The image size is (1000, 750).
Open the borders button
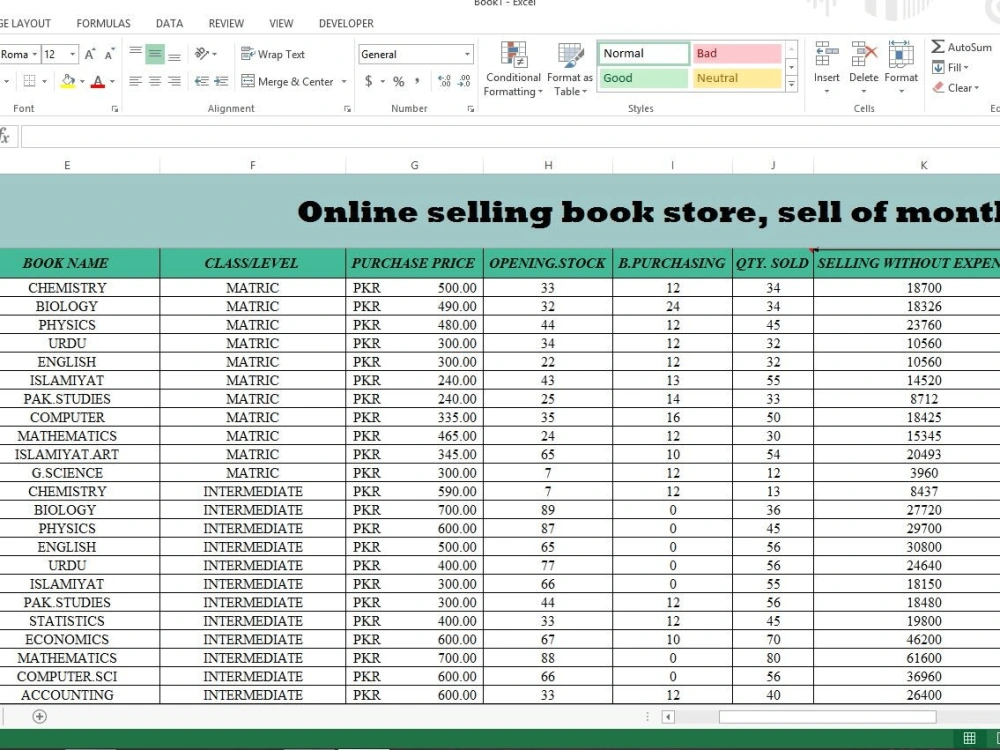[x=29, y=82]
